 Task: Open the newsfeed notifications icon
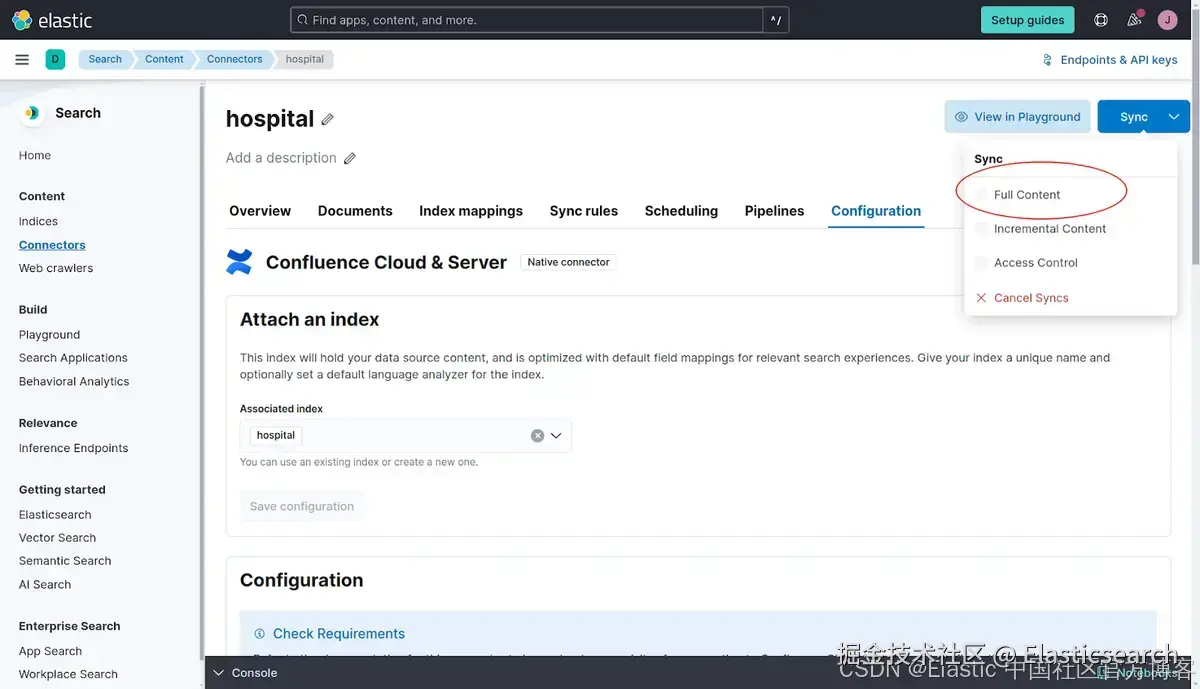[x=1134, y=20]
